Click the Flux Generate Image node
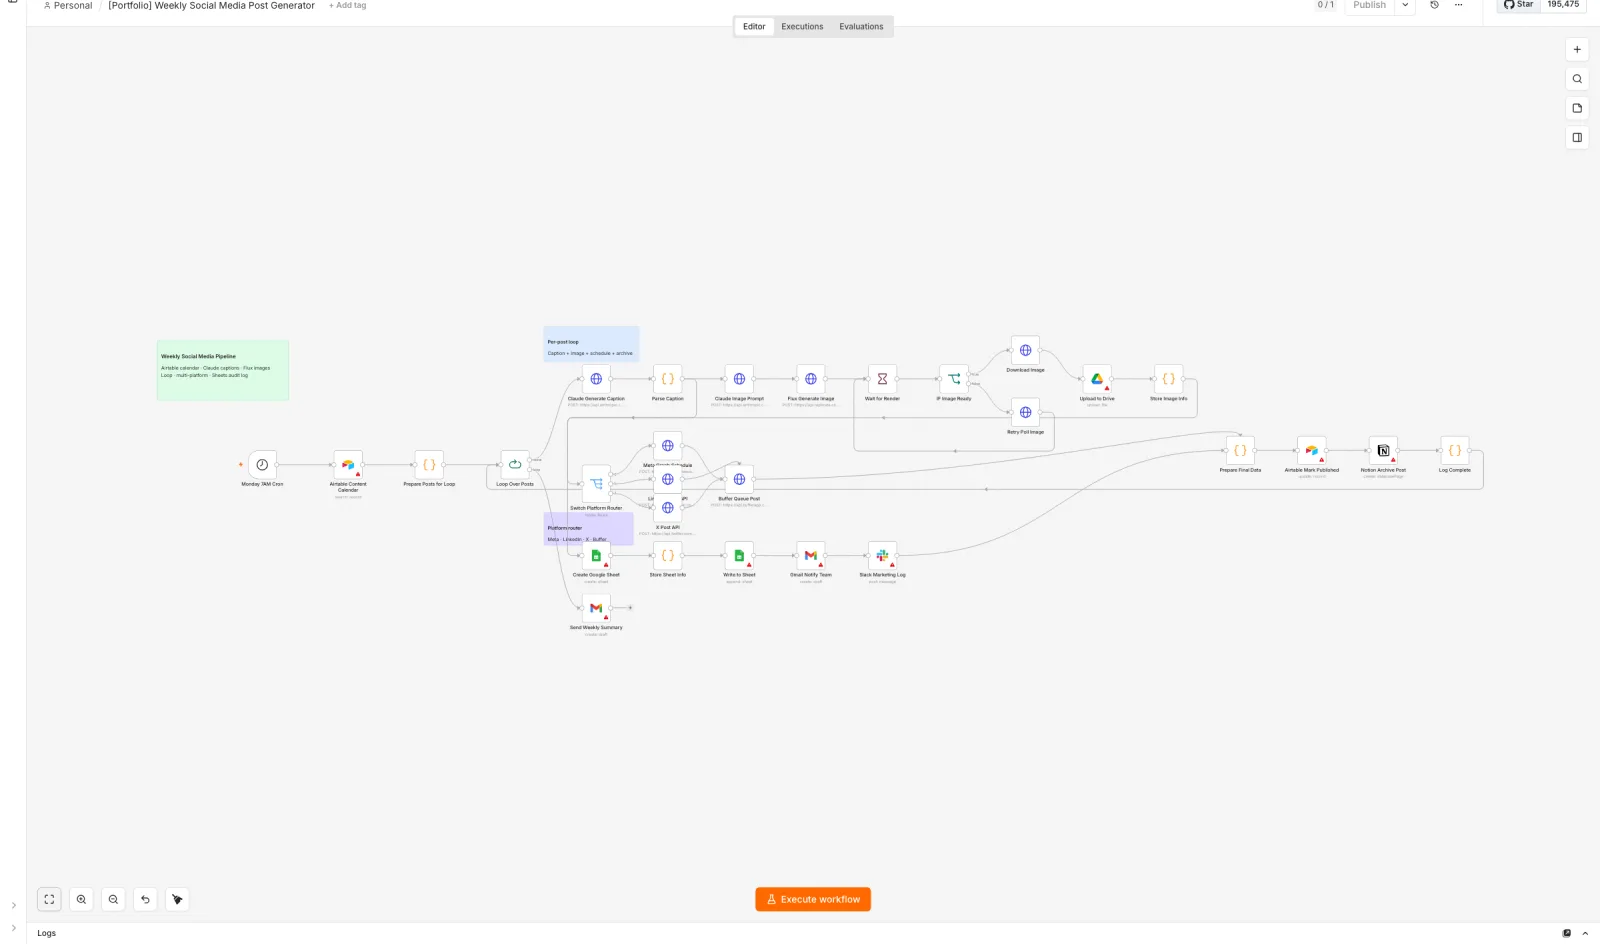Image resolution: width=1600 pixels, height=944 pixels. pos(811,379)
